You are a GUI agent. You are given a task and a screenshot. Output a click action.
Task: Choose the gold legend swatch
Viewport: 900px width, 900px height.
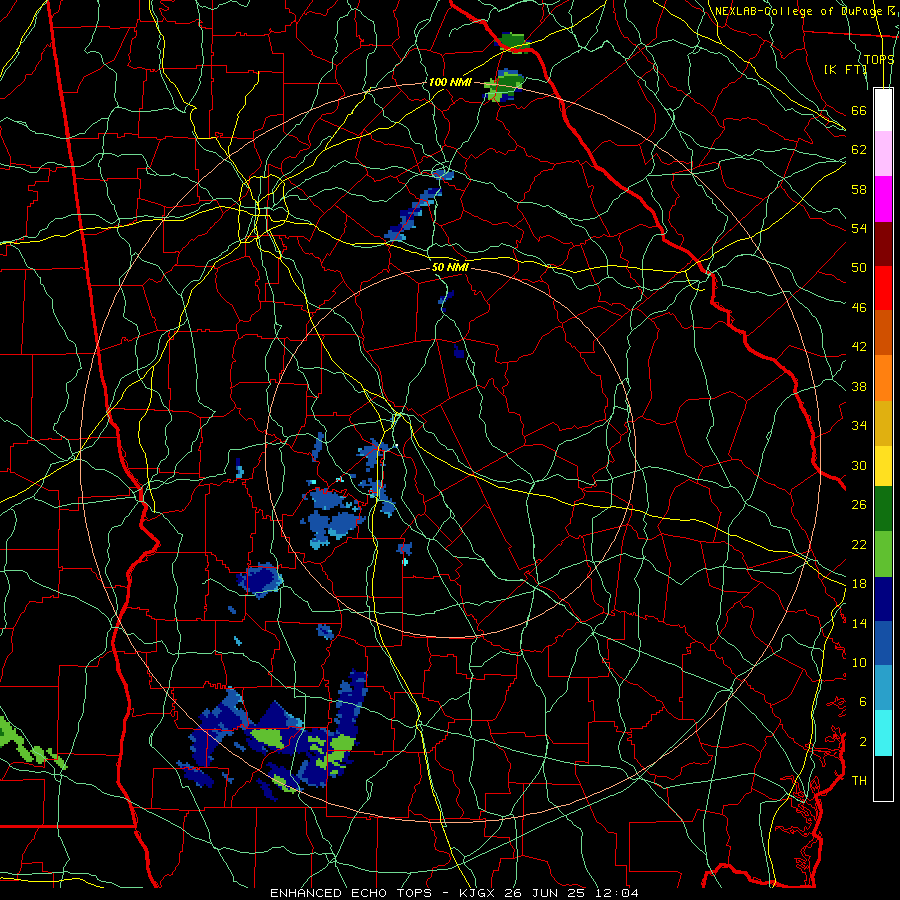coord(883,423)
